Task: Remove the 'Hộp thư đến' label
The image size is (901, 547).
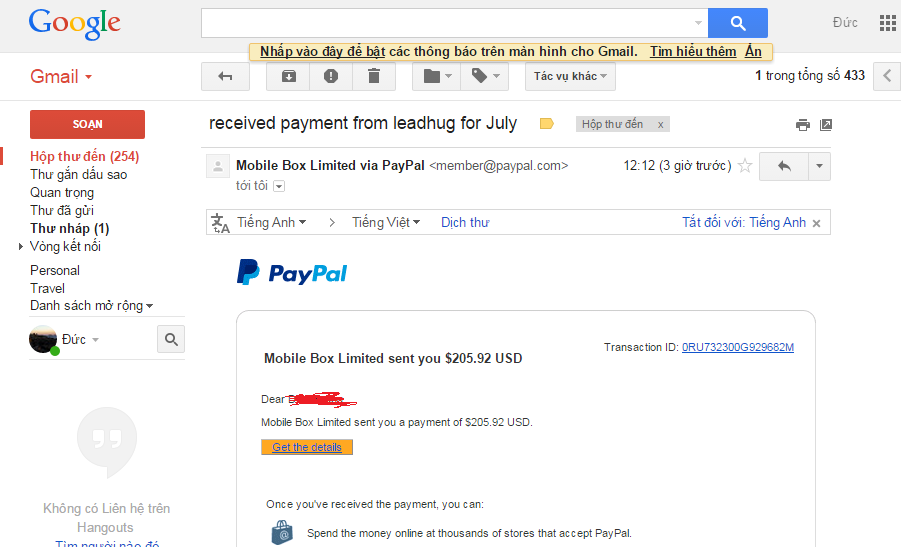Action: pos(661,125)
